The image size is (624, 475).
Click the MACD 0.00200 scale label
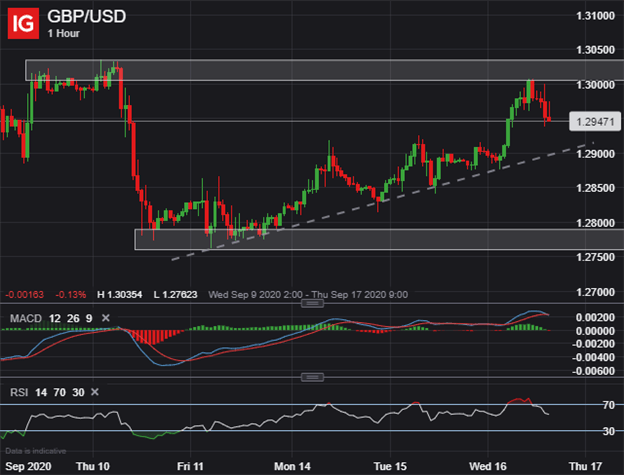click(595, 317)
